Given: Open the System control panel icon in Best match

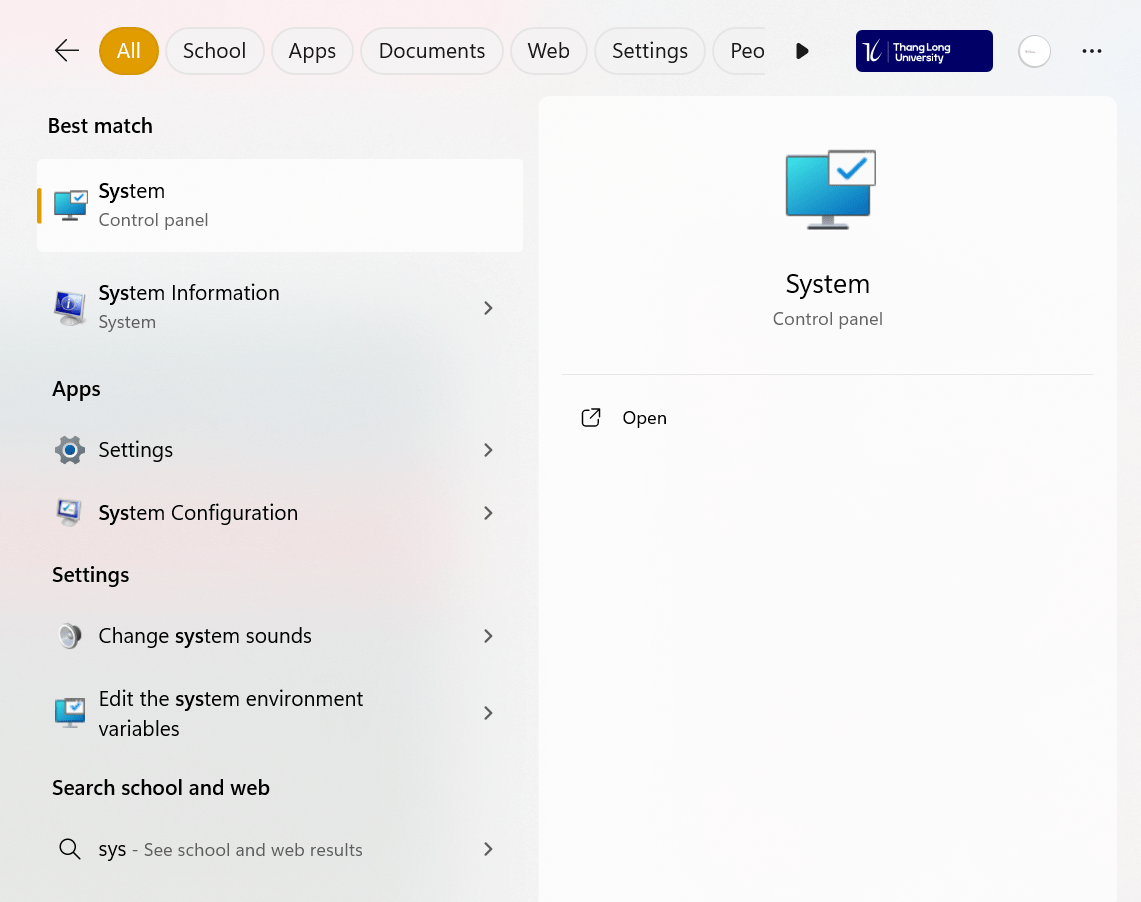Looking at the screenshot, I should (70, 205).
